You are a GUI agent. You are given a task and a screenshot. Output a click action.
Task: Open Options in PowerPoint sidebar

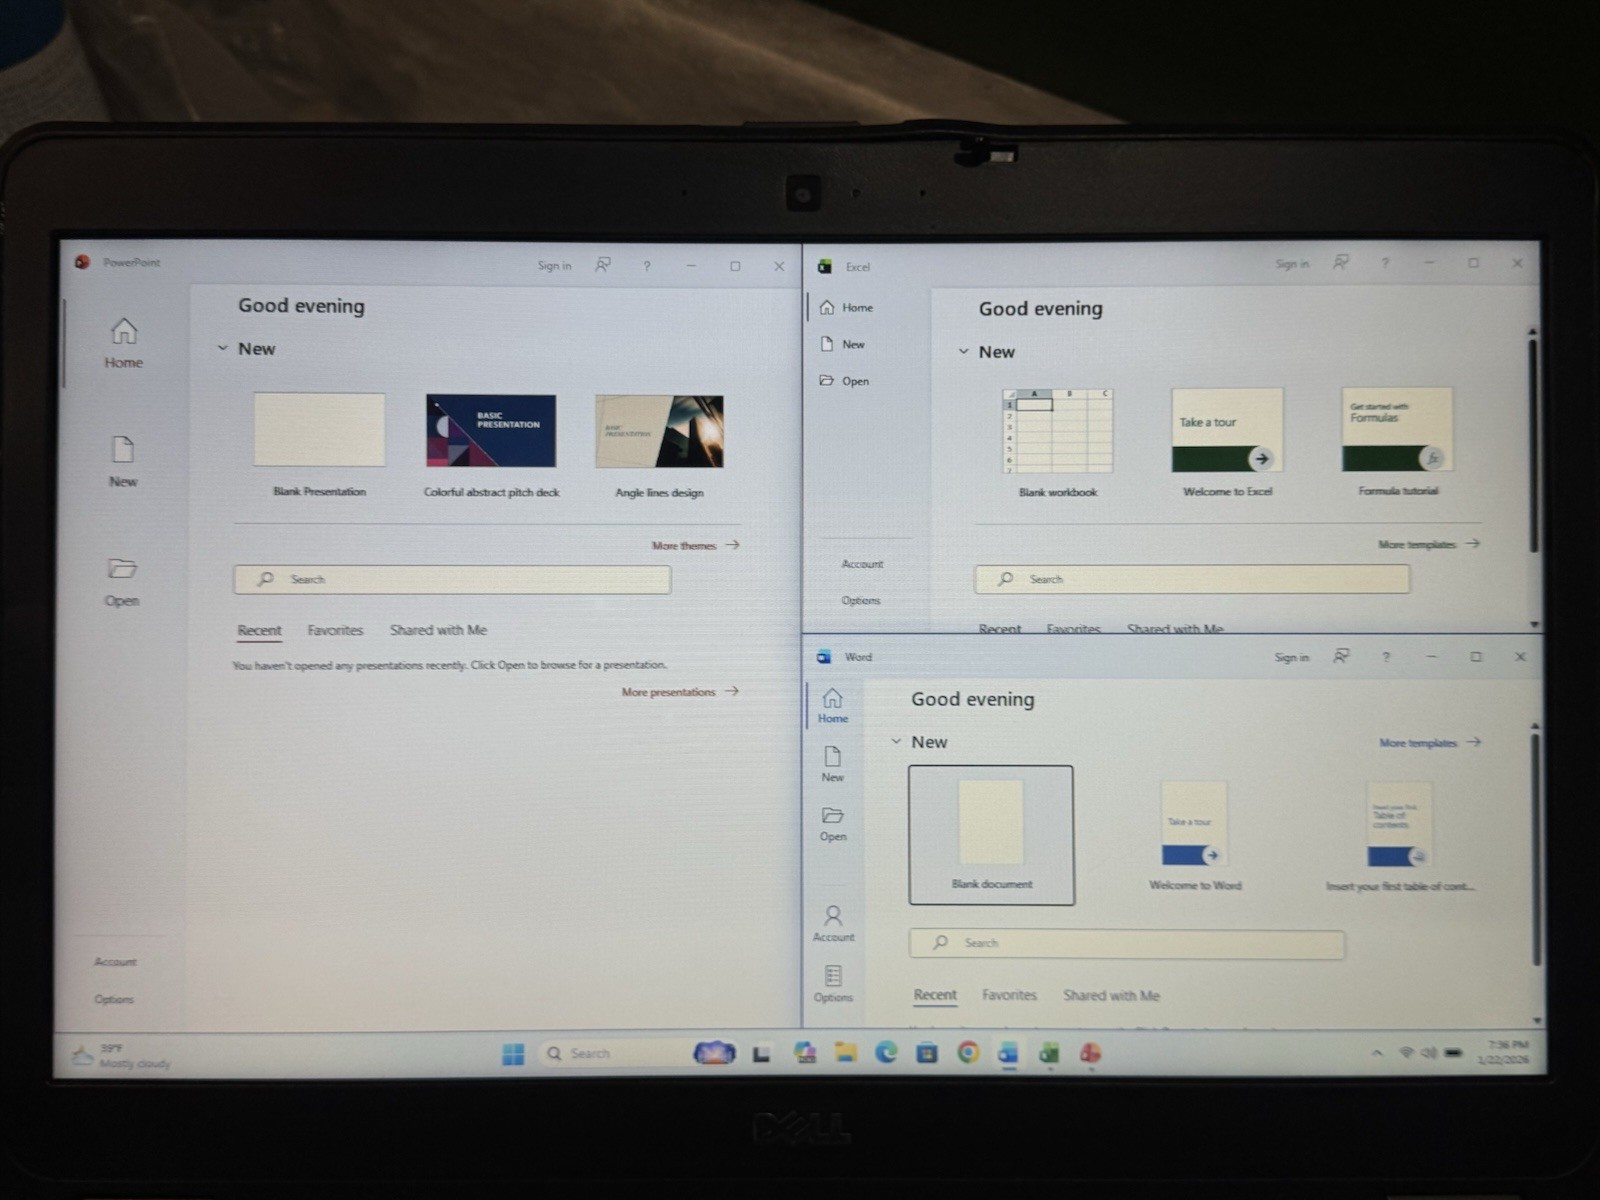tap(114, 999)
